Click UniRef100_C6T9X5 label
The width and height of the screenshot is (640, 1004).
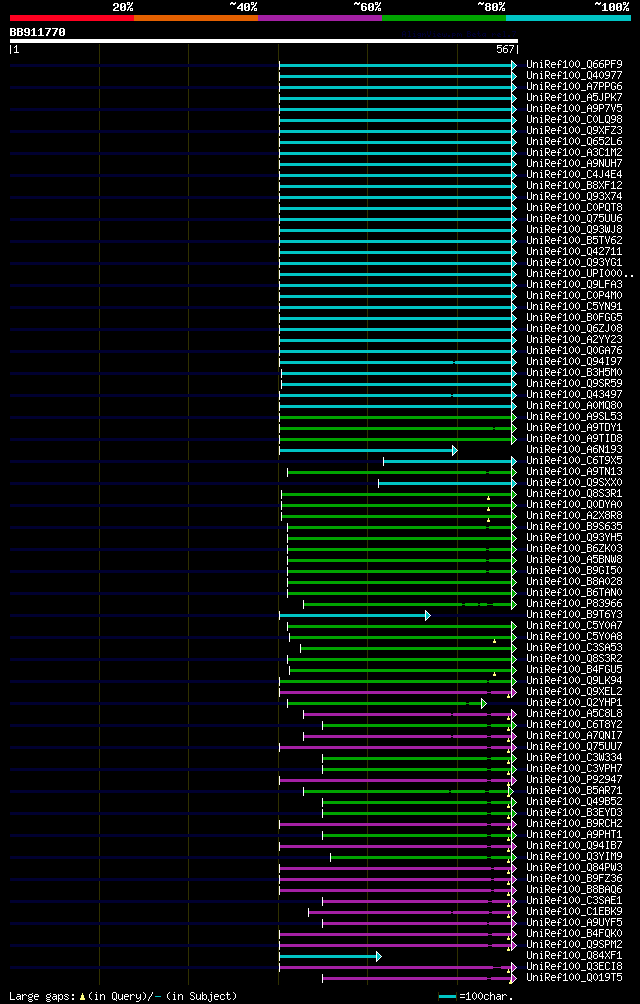574,460
